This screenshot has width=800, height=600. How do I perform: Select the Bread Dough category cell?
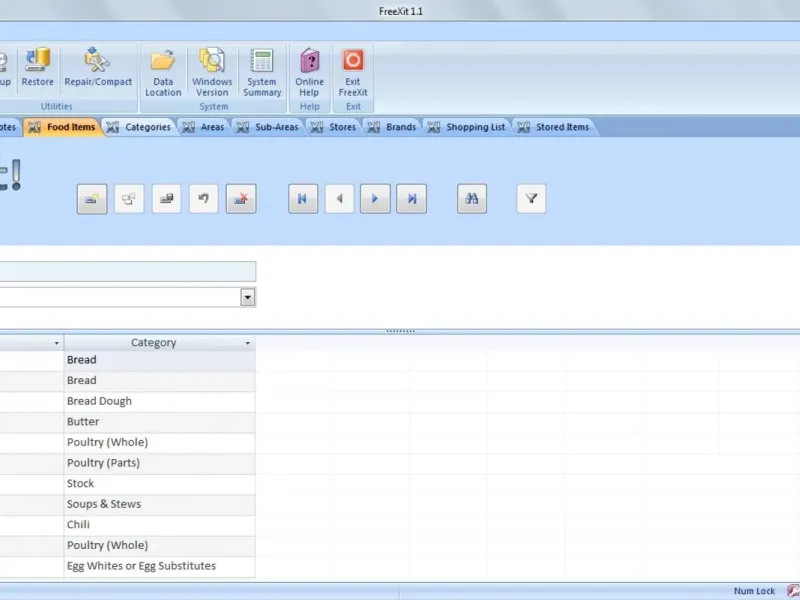point(160,402)
